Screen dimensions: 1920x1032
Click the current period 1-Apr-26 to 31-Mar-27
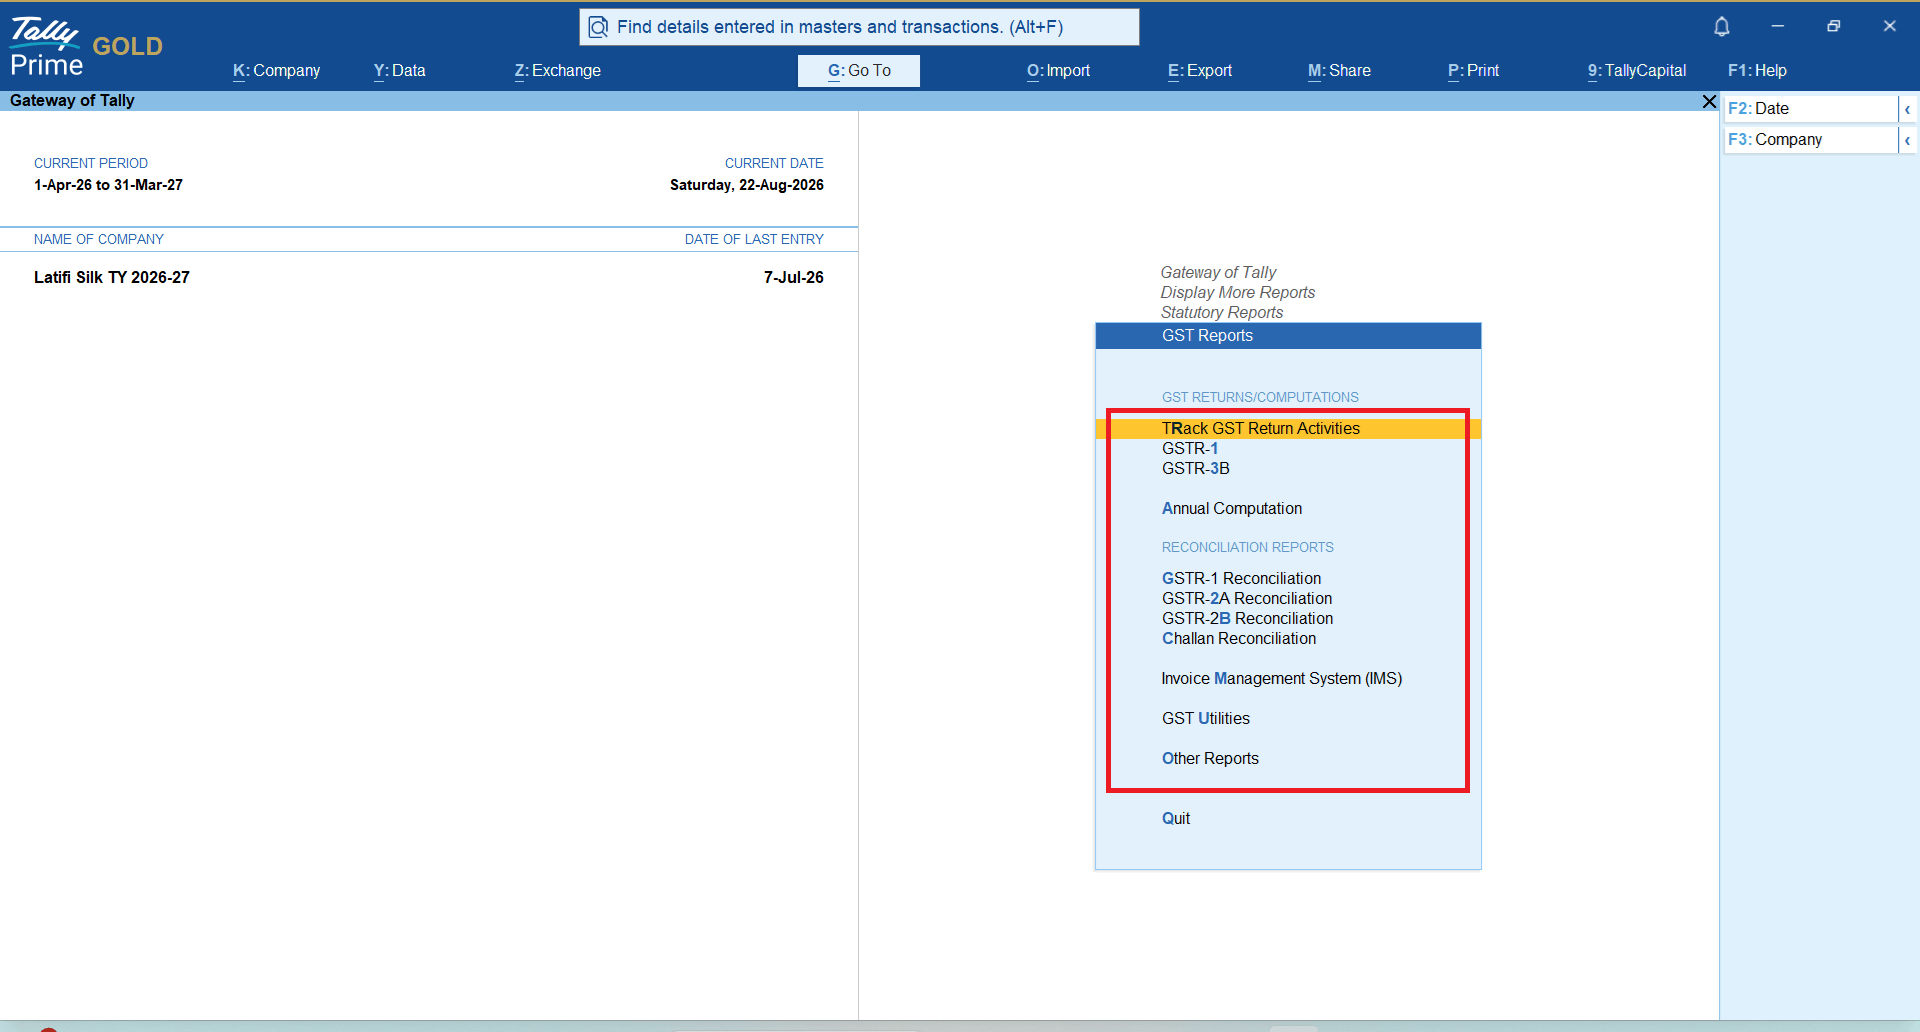pyautogui.click(x=108, y=185)
